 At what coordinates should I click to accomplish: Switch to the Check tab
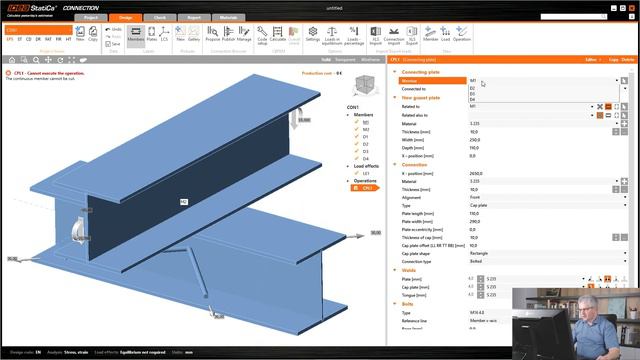click(x=160, y=18)
